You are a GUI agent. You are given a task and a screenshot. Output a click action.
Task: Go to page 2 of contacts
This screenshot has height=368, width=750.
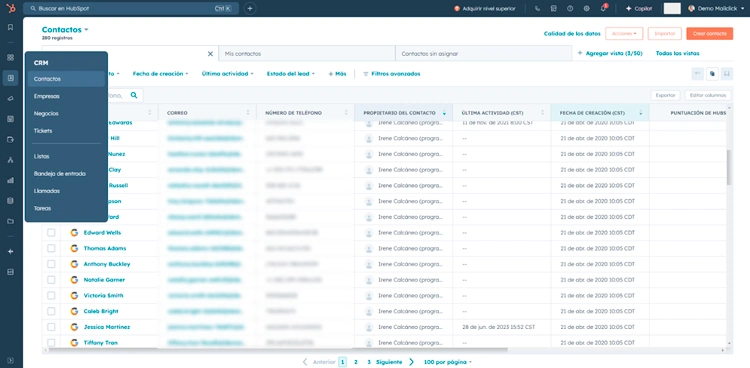[356, 362]
